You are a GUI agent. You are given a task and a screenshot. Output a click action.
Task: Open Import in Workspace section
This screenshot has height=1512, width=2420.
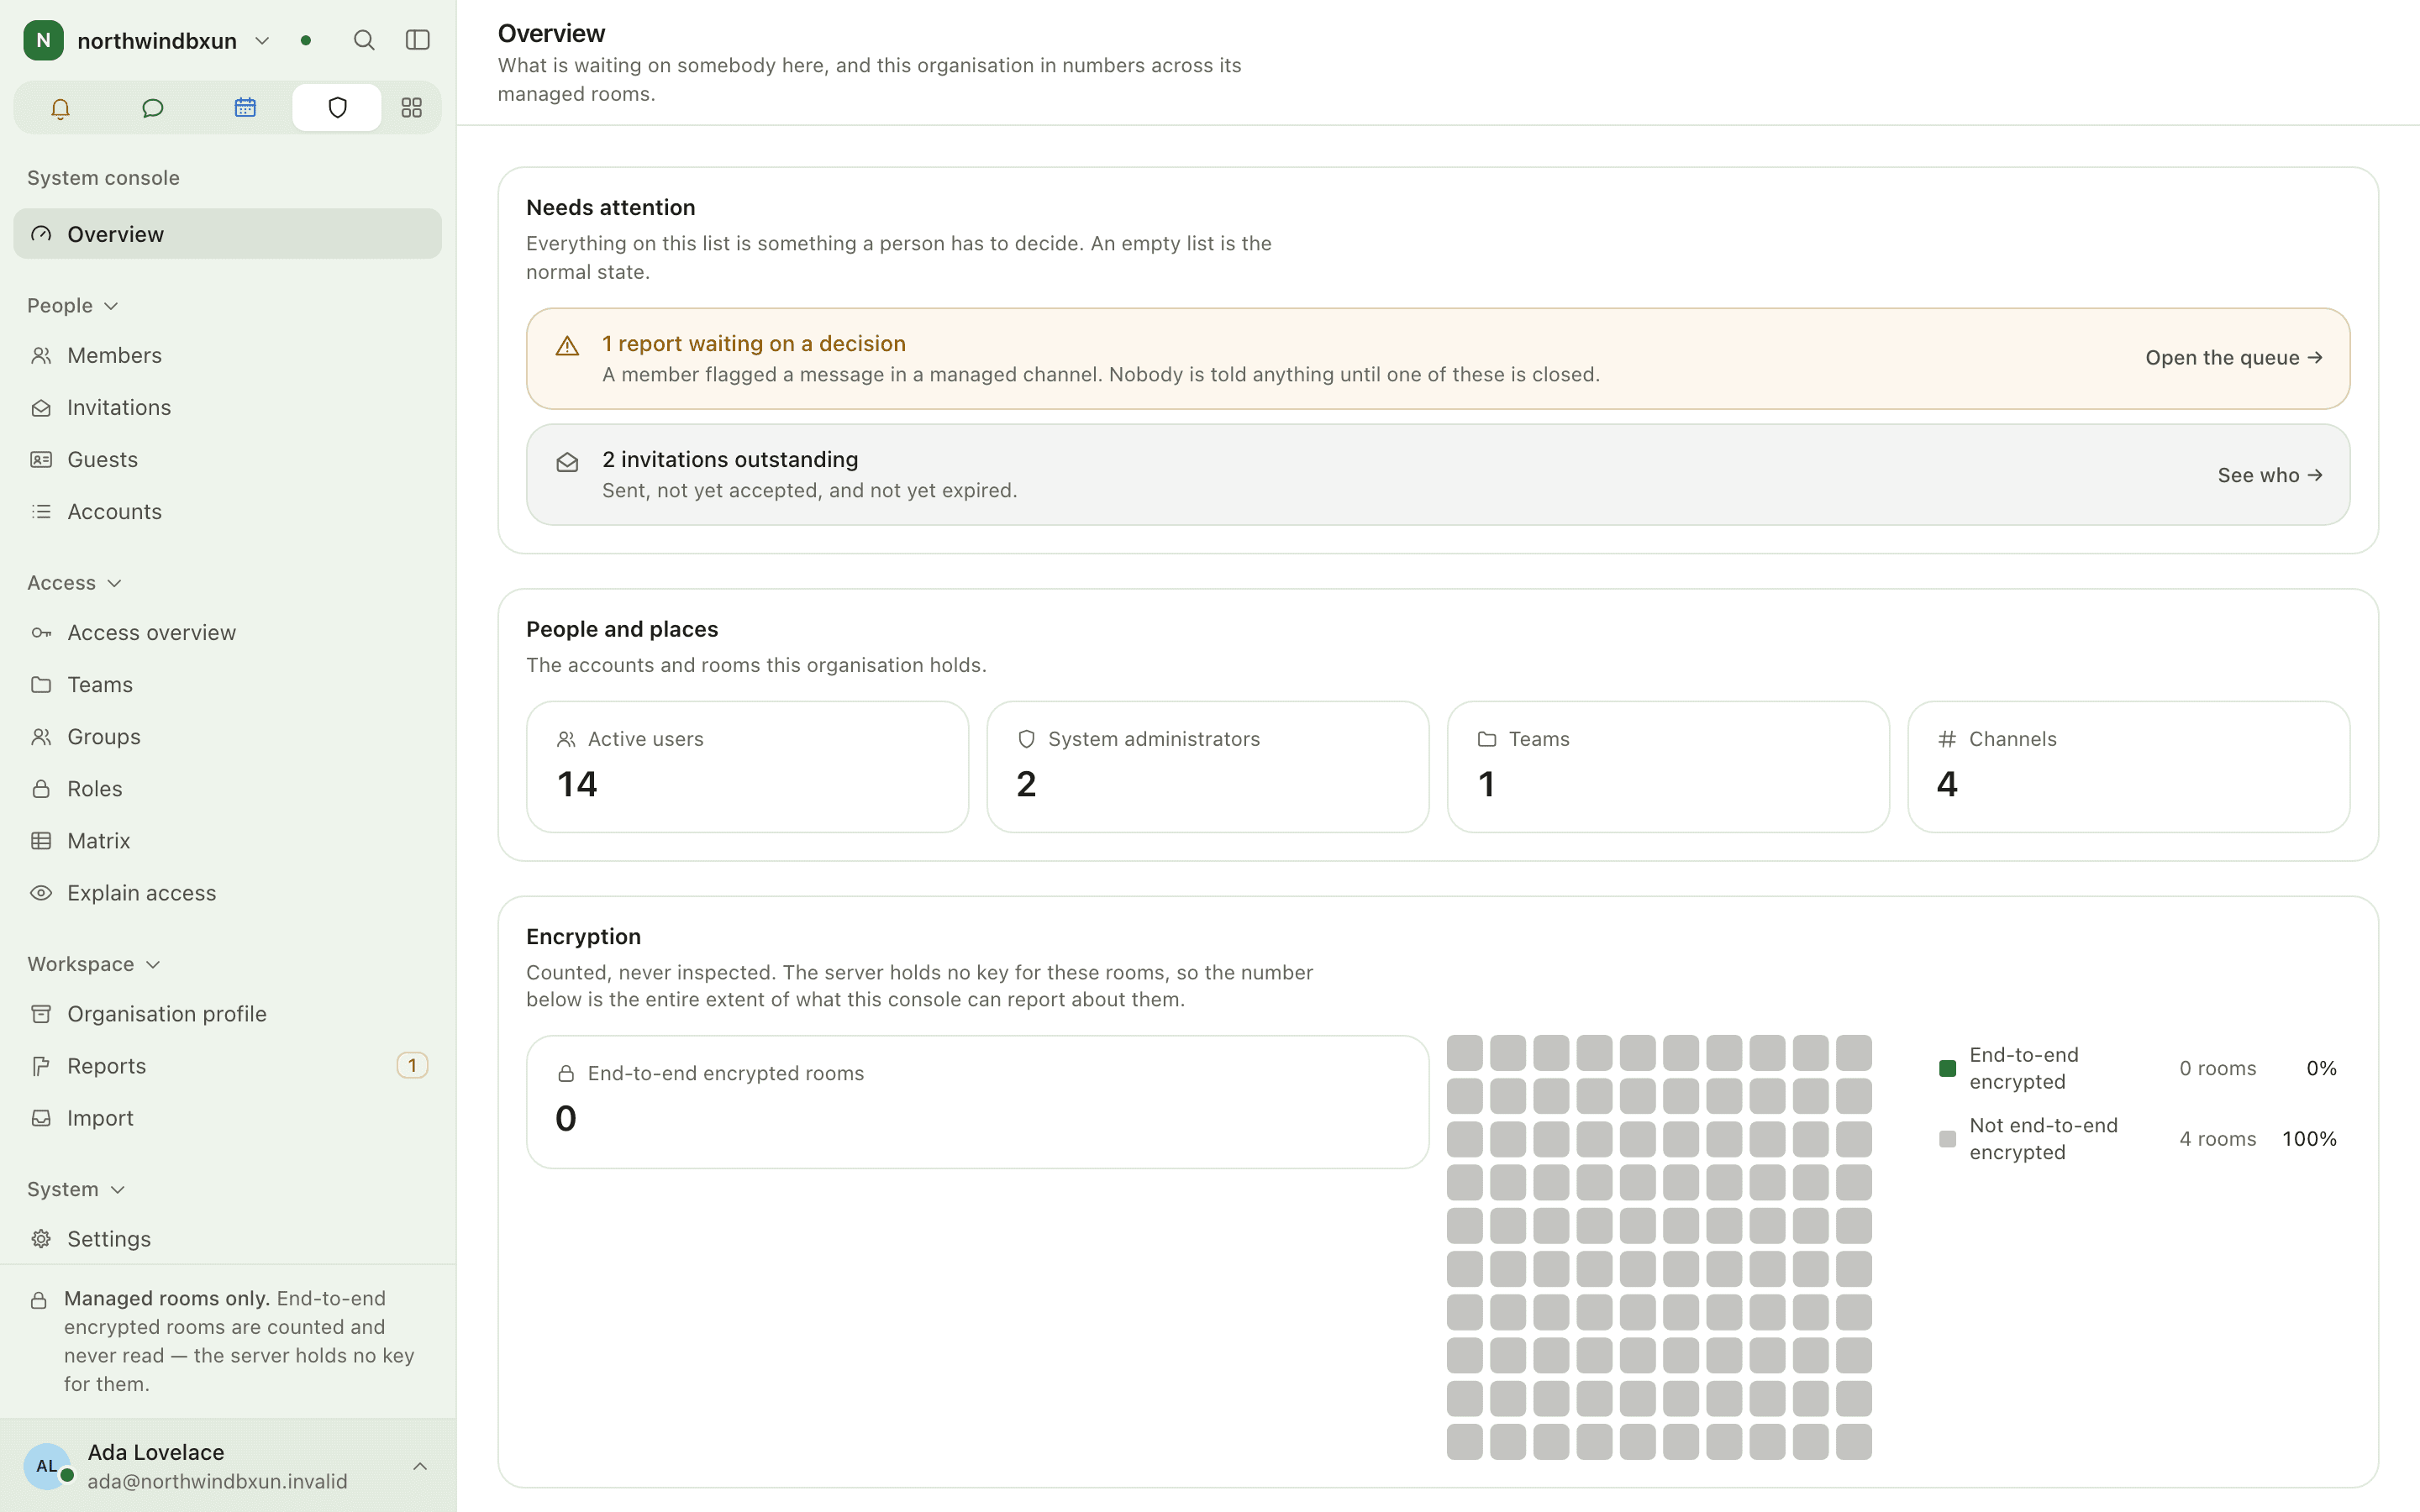click(228, 1118)
